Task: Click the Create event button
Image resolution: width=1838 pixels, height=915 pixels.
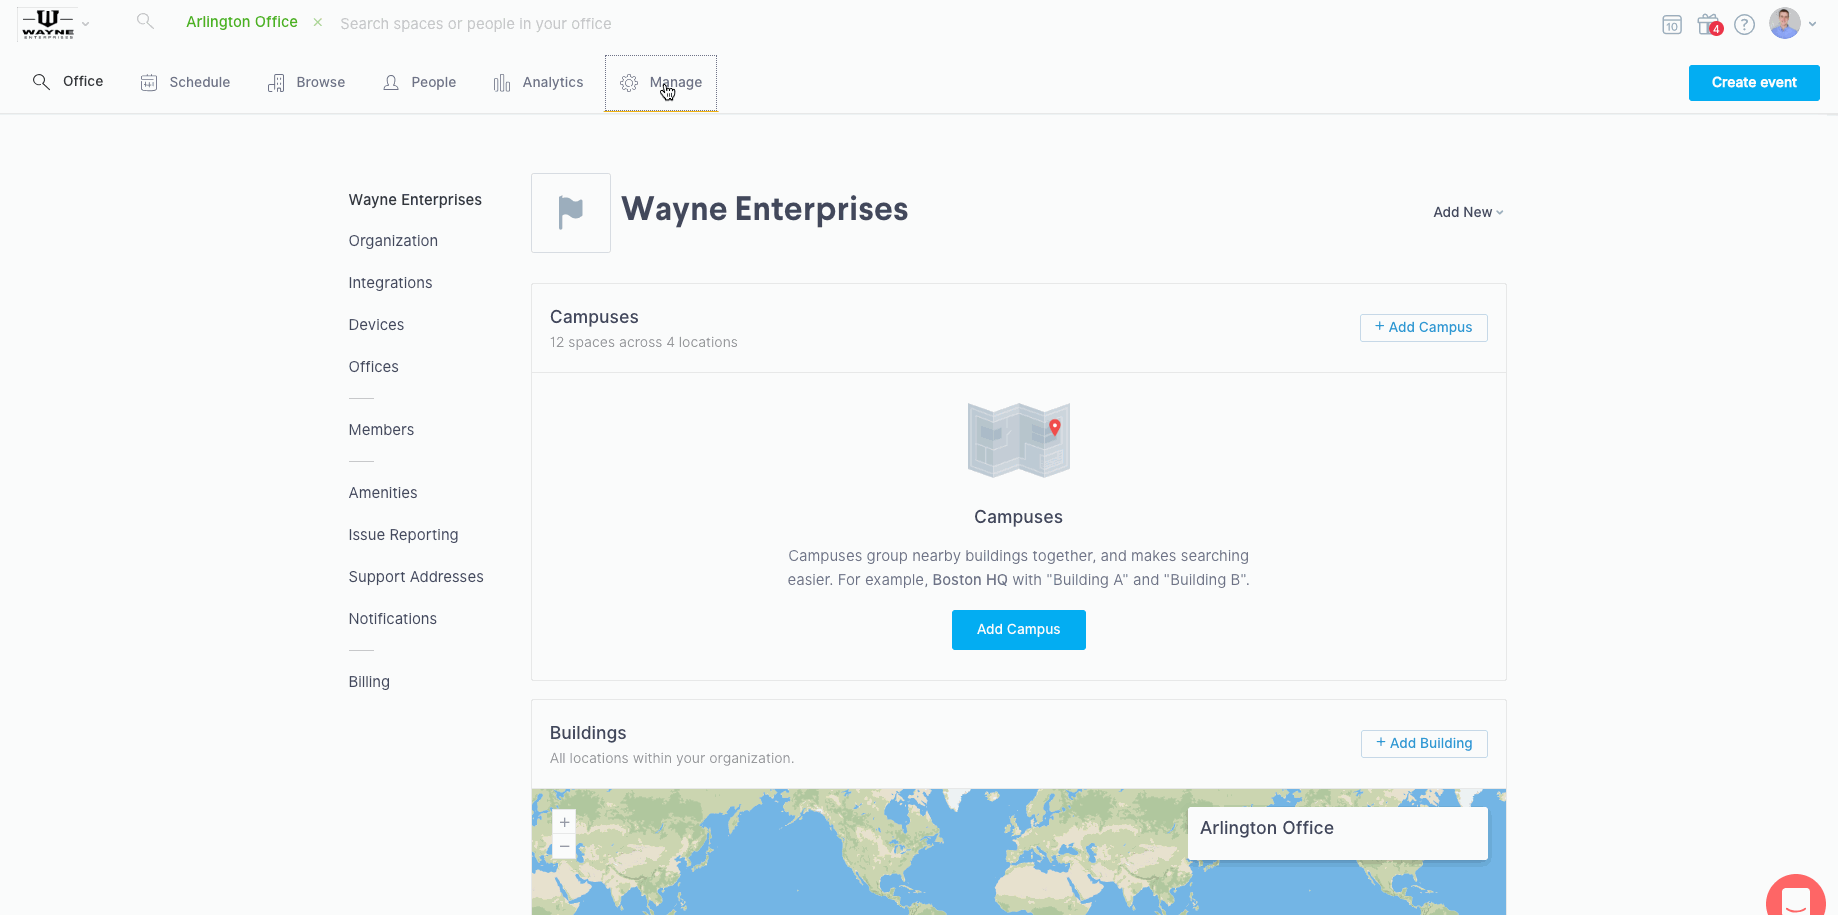Action: pos(1754,83)
